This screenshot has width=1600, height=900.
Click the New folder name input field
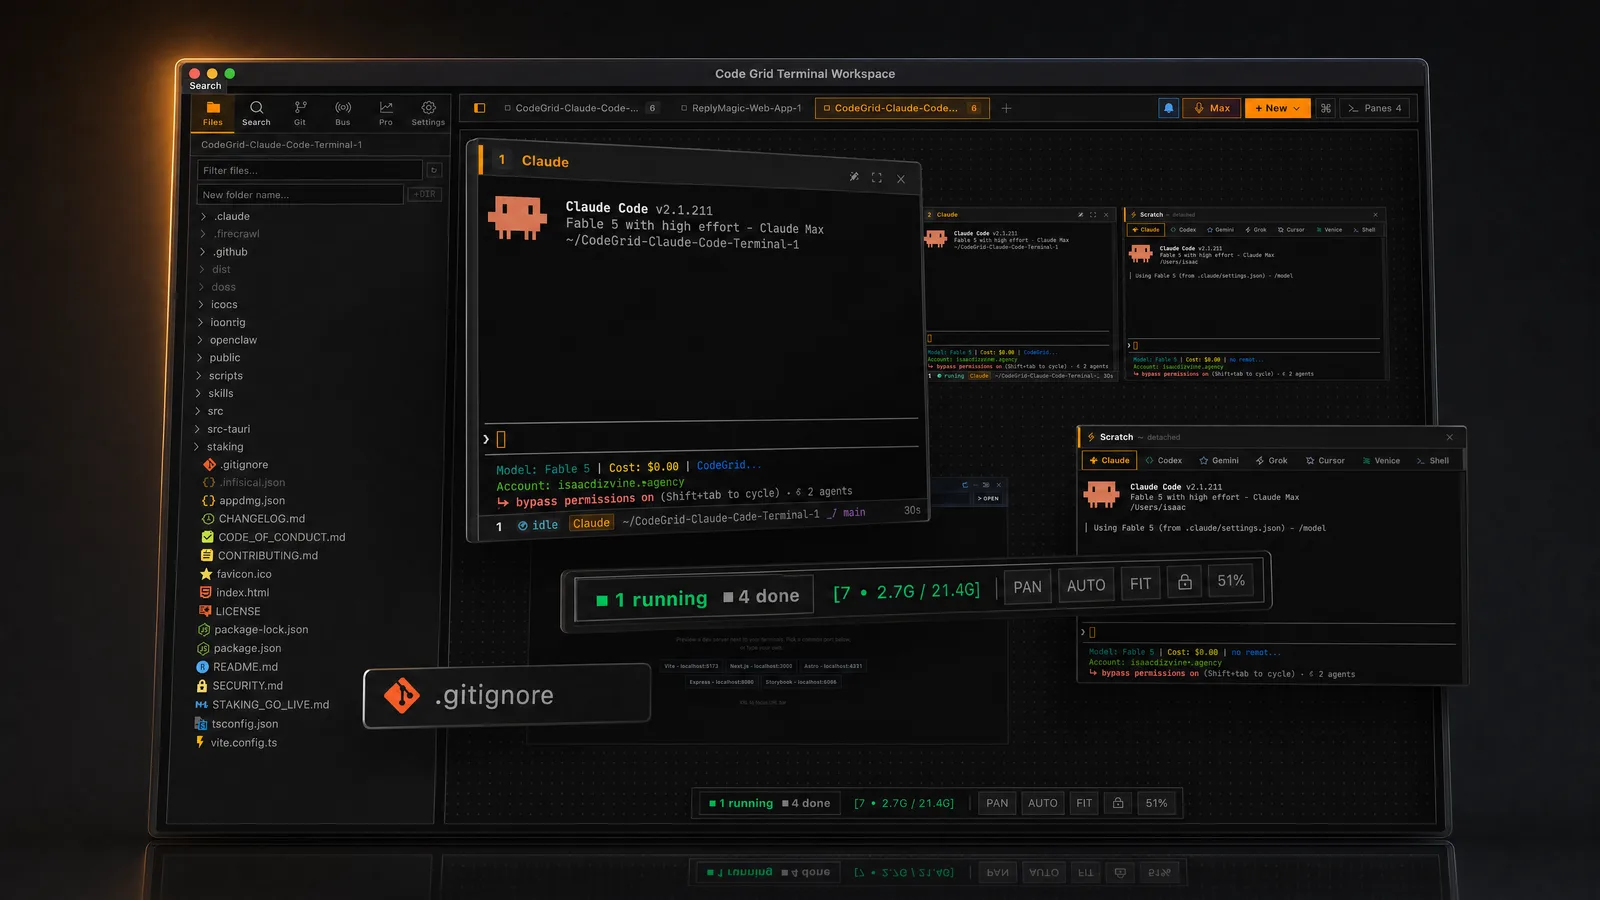click(x=300, y=194)
